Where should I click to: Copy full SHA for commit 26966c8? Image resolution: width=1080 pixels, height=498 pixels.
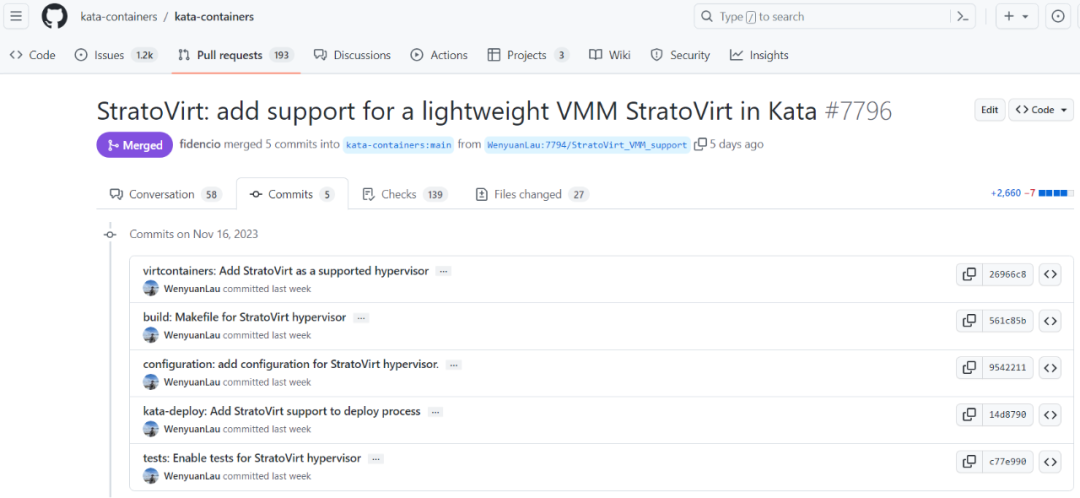968,274
